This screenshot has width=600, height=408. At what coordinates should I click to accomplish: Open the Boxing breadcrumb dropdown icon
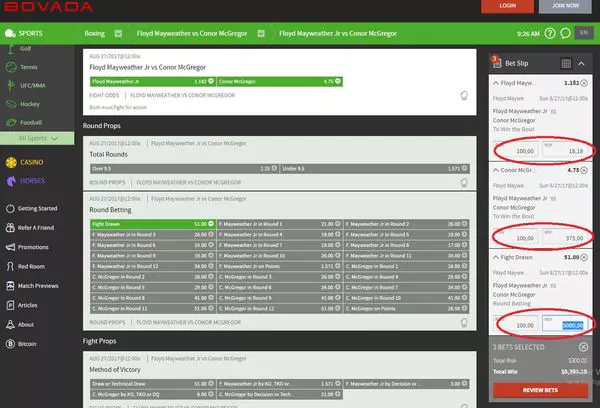click(x=118, y=34)
